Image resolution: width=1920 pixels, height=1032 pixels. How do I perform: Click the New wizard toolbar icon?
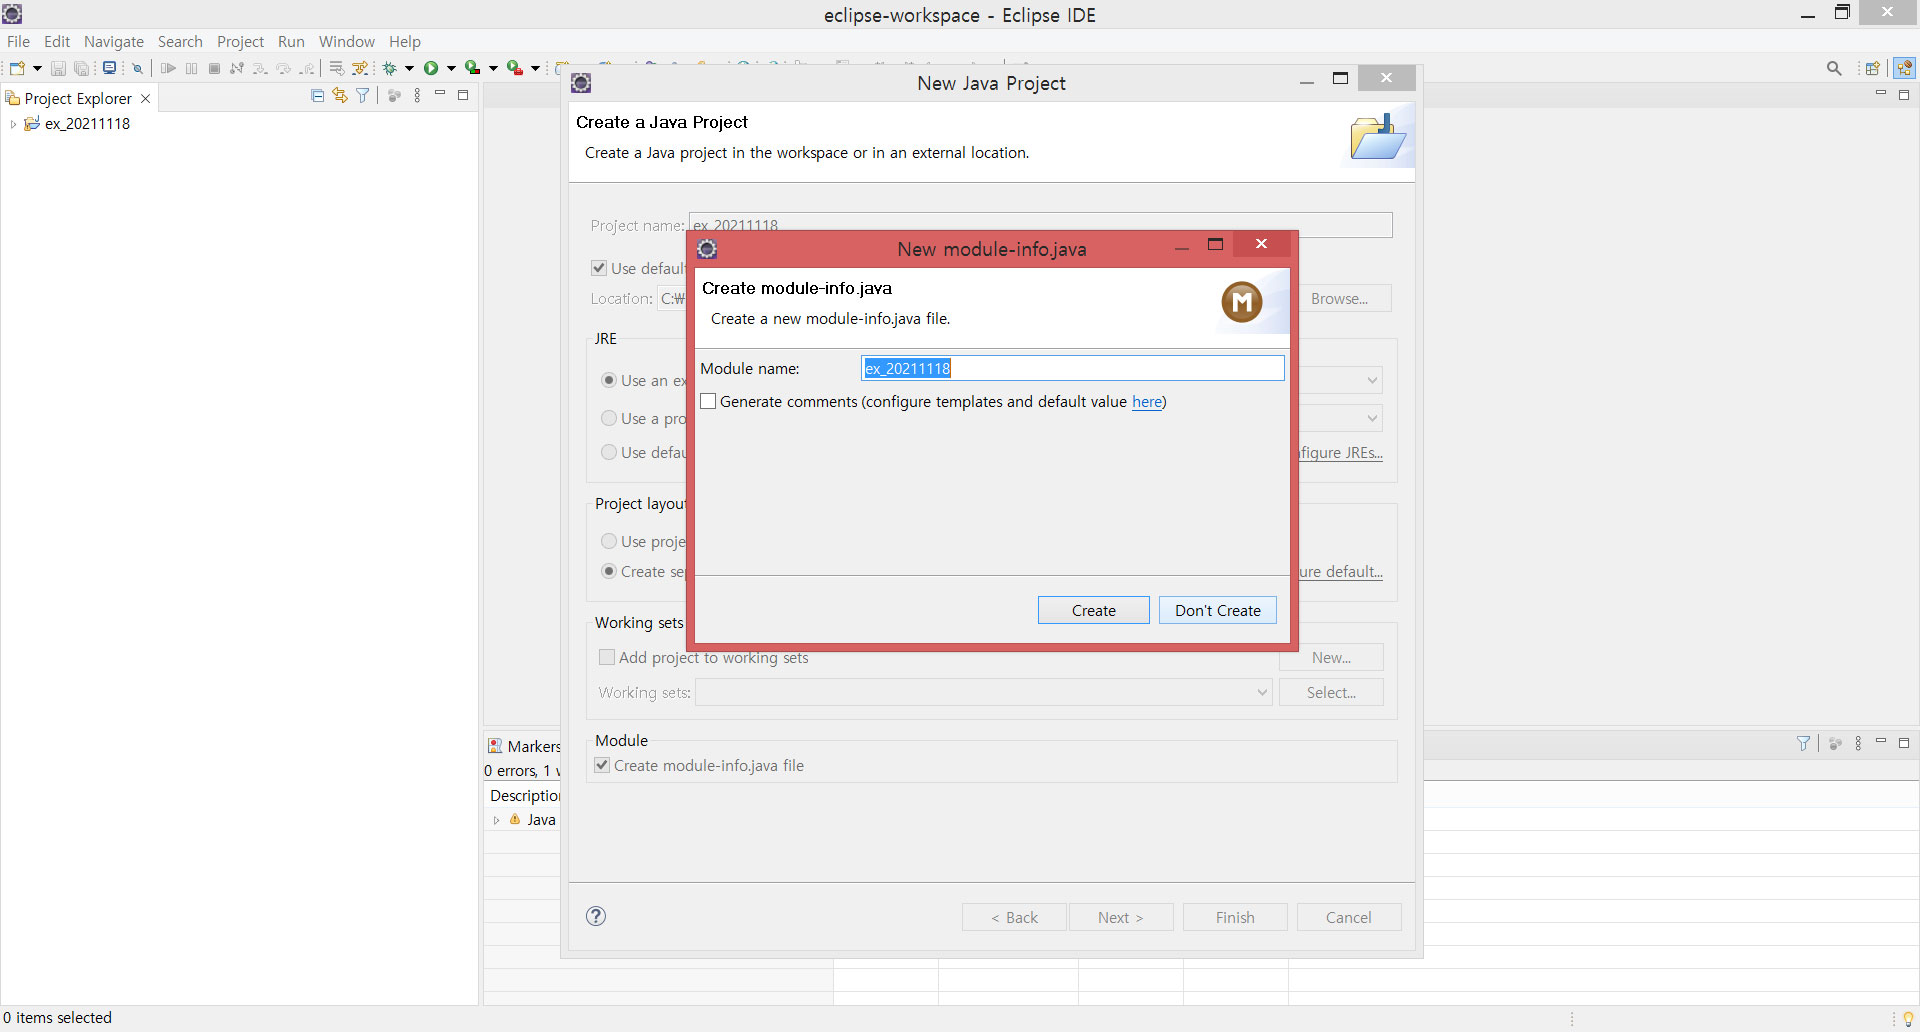pos(17,68)
